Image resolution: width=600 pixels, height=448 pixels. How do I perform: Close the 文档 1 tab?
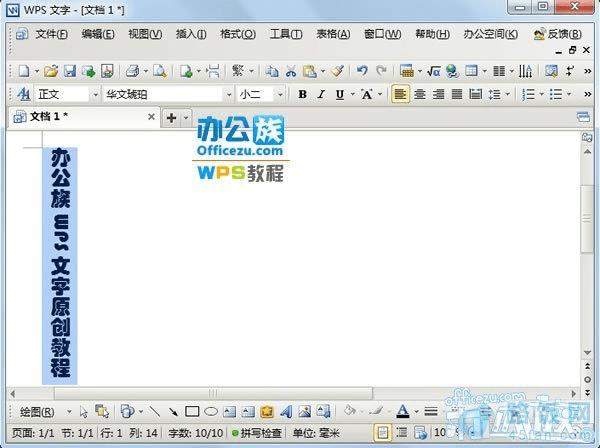(x=152, y=117)
